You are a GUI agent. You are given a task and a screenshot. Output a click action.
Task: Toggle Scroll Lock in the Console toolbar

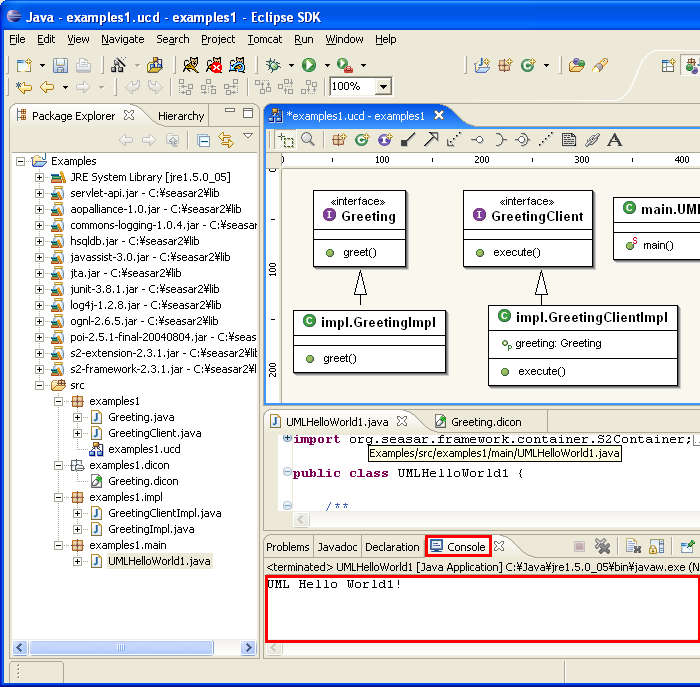656,546
